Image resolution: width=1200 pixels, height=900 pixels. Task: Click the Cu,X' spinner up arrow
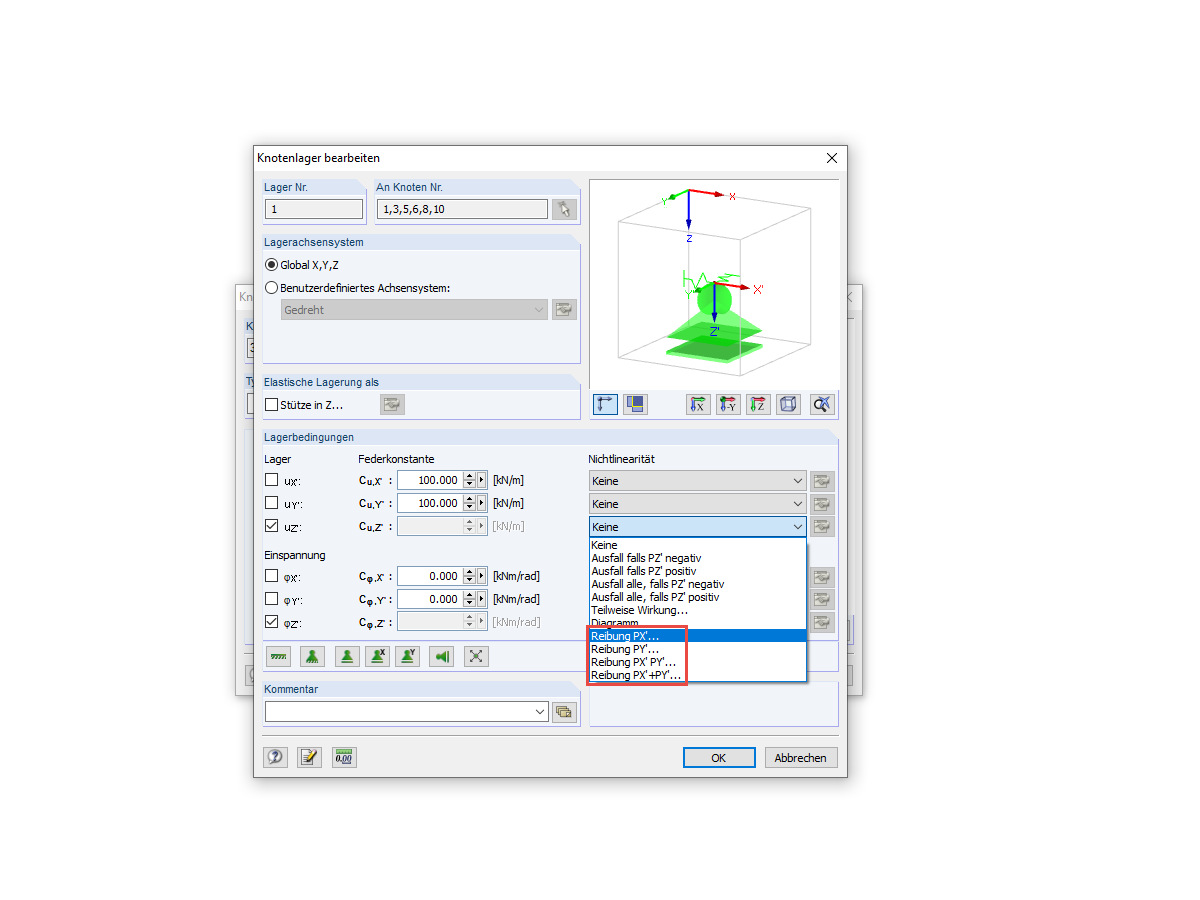(x=470, y=475)
